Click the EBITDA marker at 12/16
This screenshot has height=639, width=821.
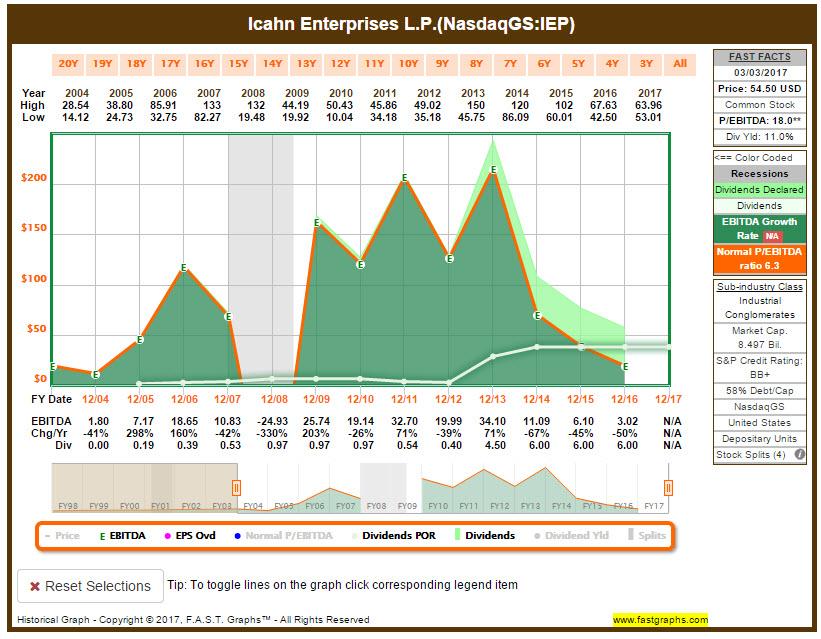coord(625,367)
